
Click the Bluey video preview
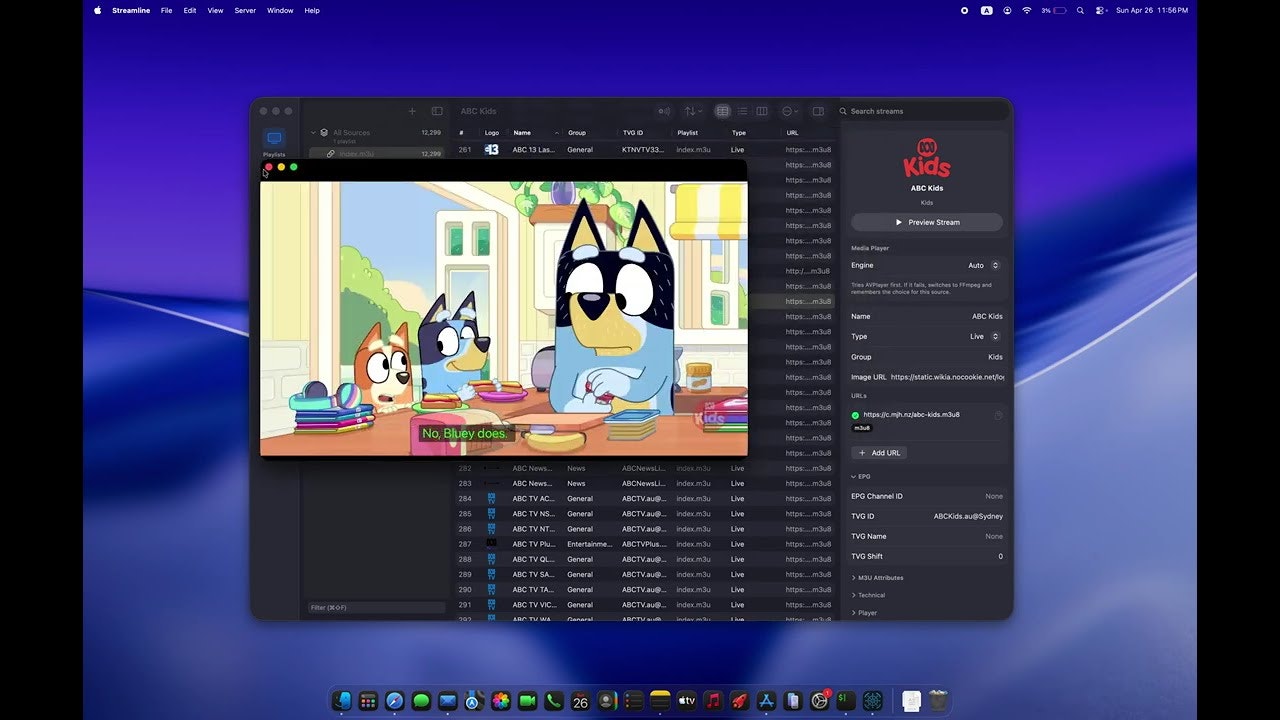tap(504, 318)
